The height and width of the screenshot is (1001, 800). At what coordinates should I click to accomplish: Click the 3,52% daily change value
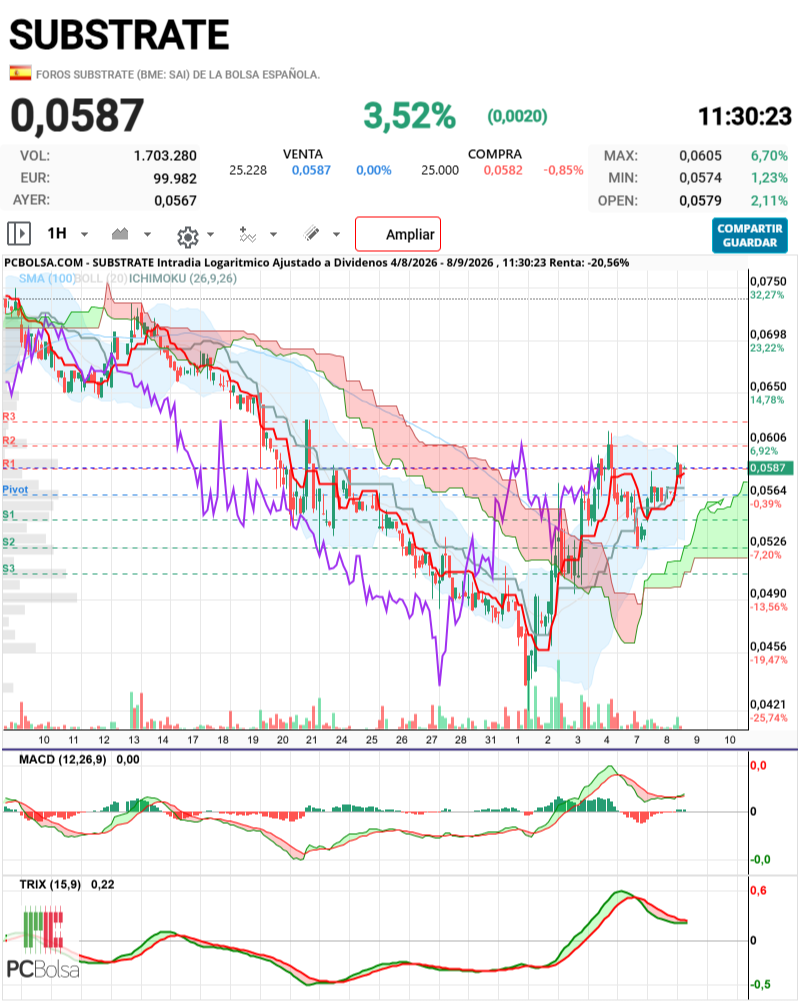pos(410,116)
